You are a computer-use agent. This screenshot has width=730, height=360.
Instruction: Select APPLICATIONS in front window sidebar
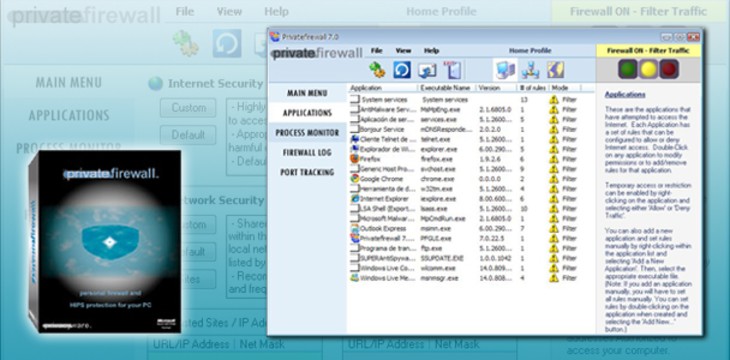coord(307,113)
